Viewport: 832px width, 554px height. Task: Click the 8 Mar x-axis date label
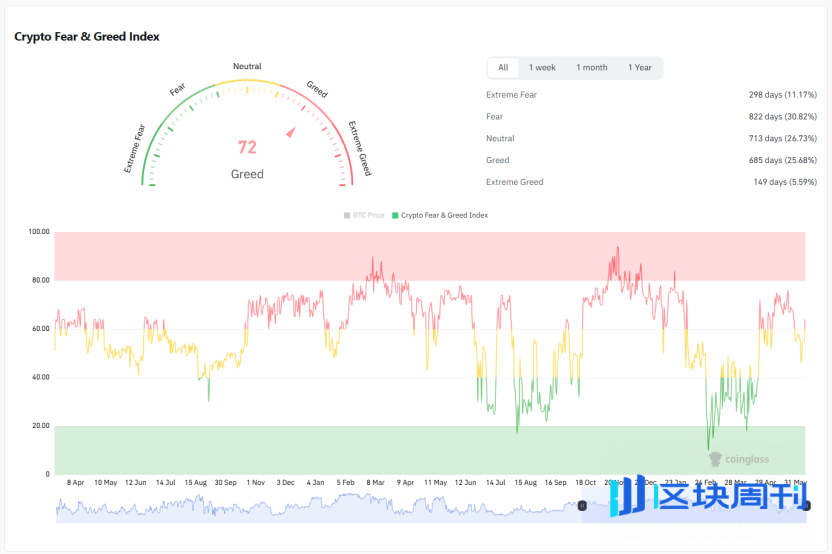[x=375, y=482]
